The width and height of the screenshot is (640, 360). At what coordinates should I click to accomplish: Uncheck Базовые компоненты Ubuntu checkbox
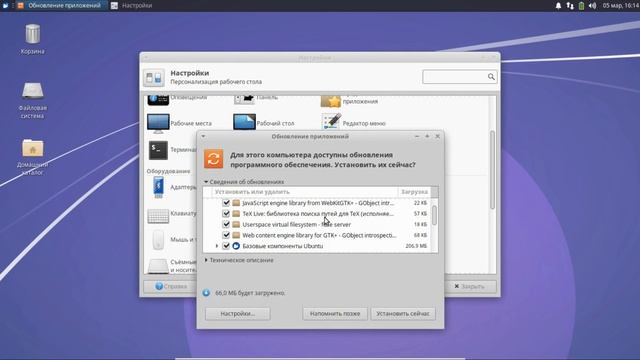(x=226, y=246)
